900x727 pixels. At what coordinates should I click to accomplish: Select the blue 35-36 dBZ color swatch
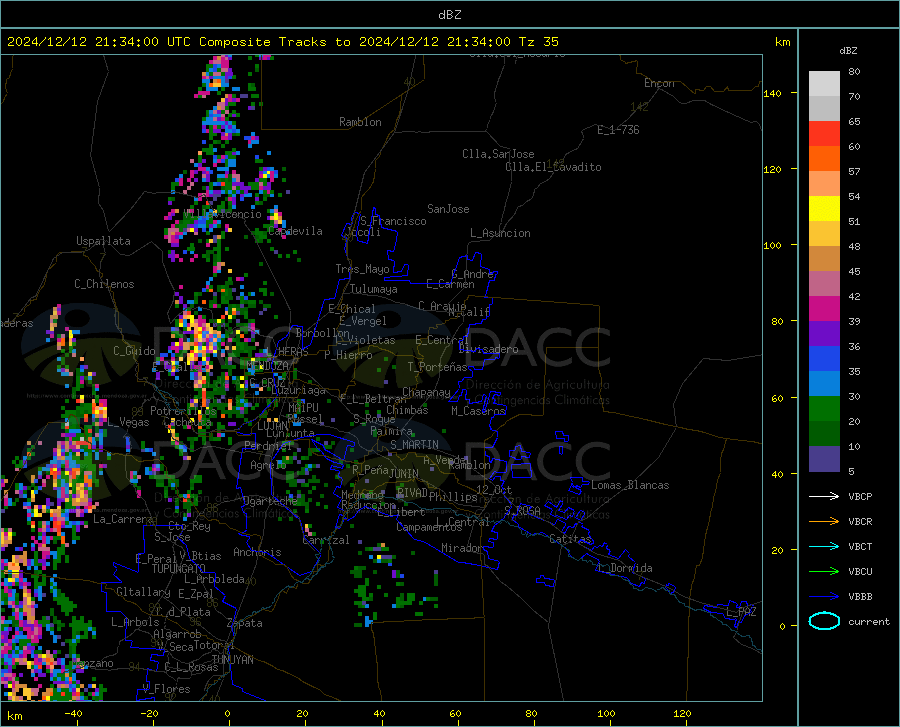tap(824, 359)
